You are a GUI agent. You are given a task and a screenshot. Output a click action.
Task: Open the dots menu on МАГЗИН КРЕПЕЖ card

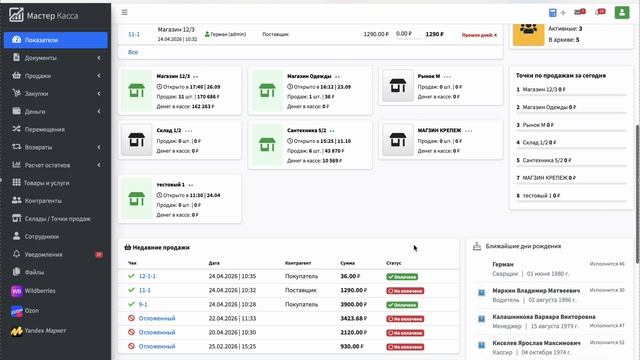tap(468, 131)
